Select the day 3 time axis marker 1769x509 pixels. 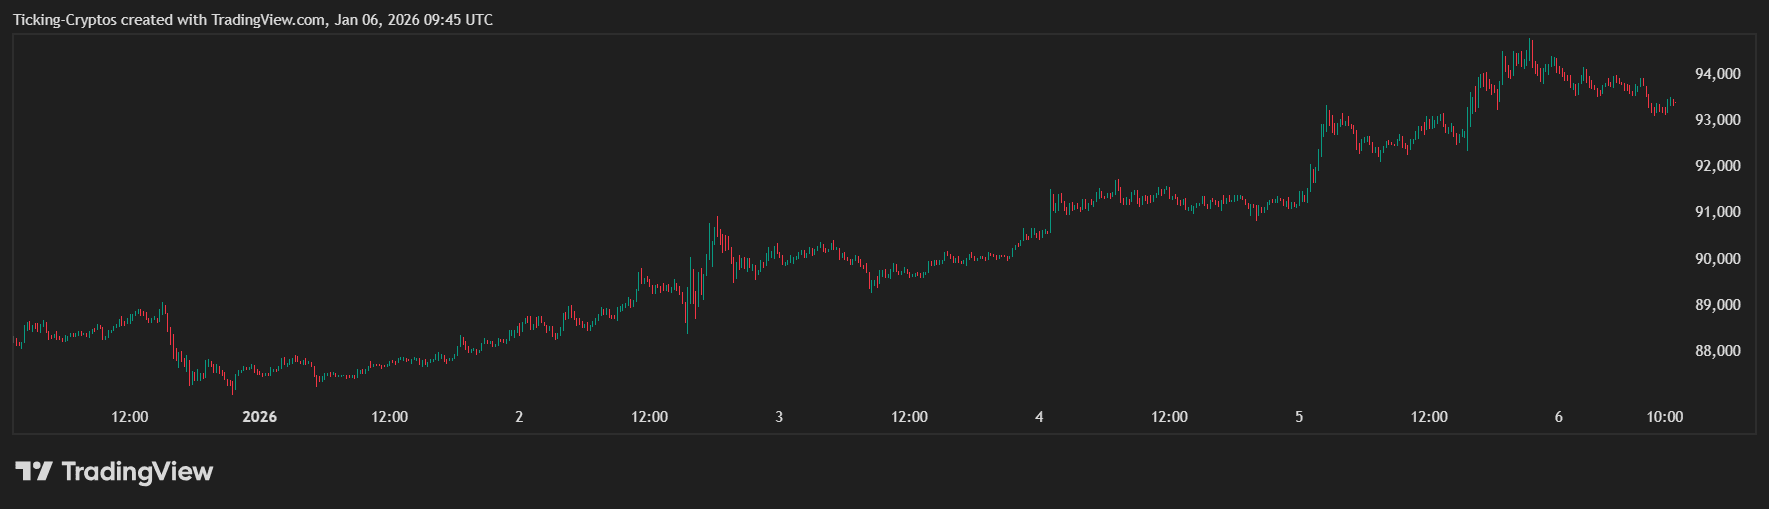tap(779, 417)
